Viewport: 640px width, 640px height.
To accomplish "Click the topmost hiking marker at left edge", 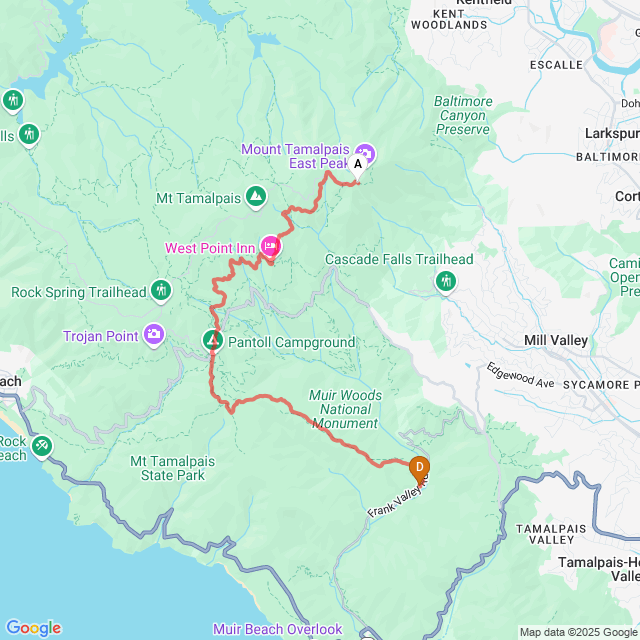I will point(13,100).
